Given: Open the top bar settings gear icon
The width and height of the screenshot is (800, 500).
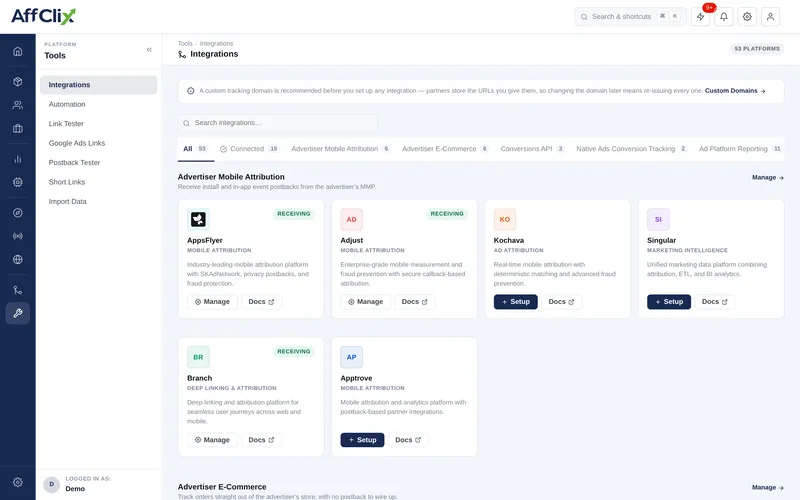Looking at the screenshot, I should [x=747, y=17].
